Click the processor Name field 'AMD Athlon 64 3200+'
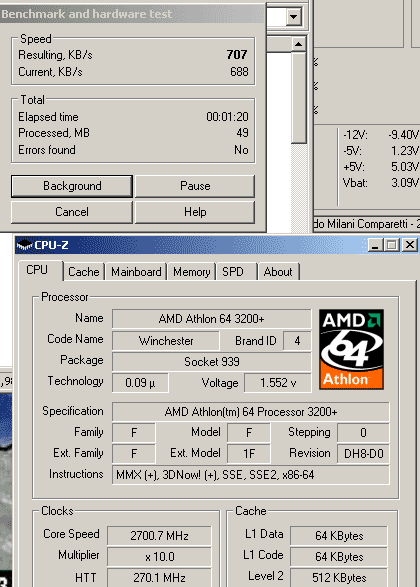420x587 pixels. 211,319
